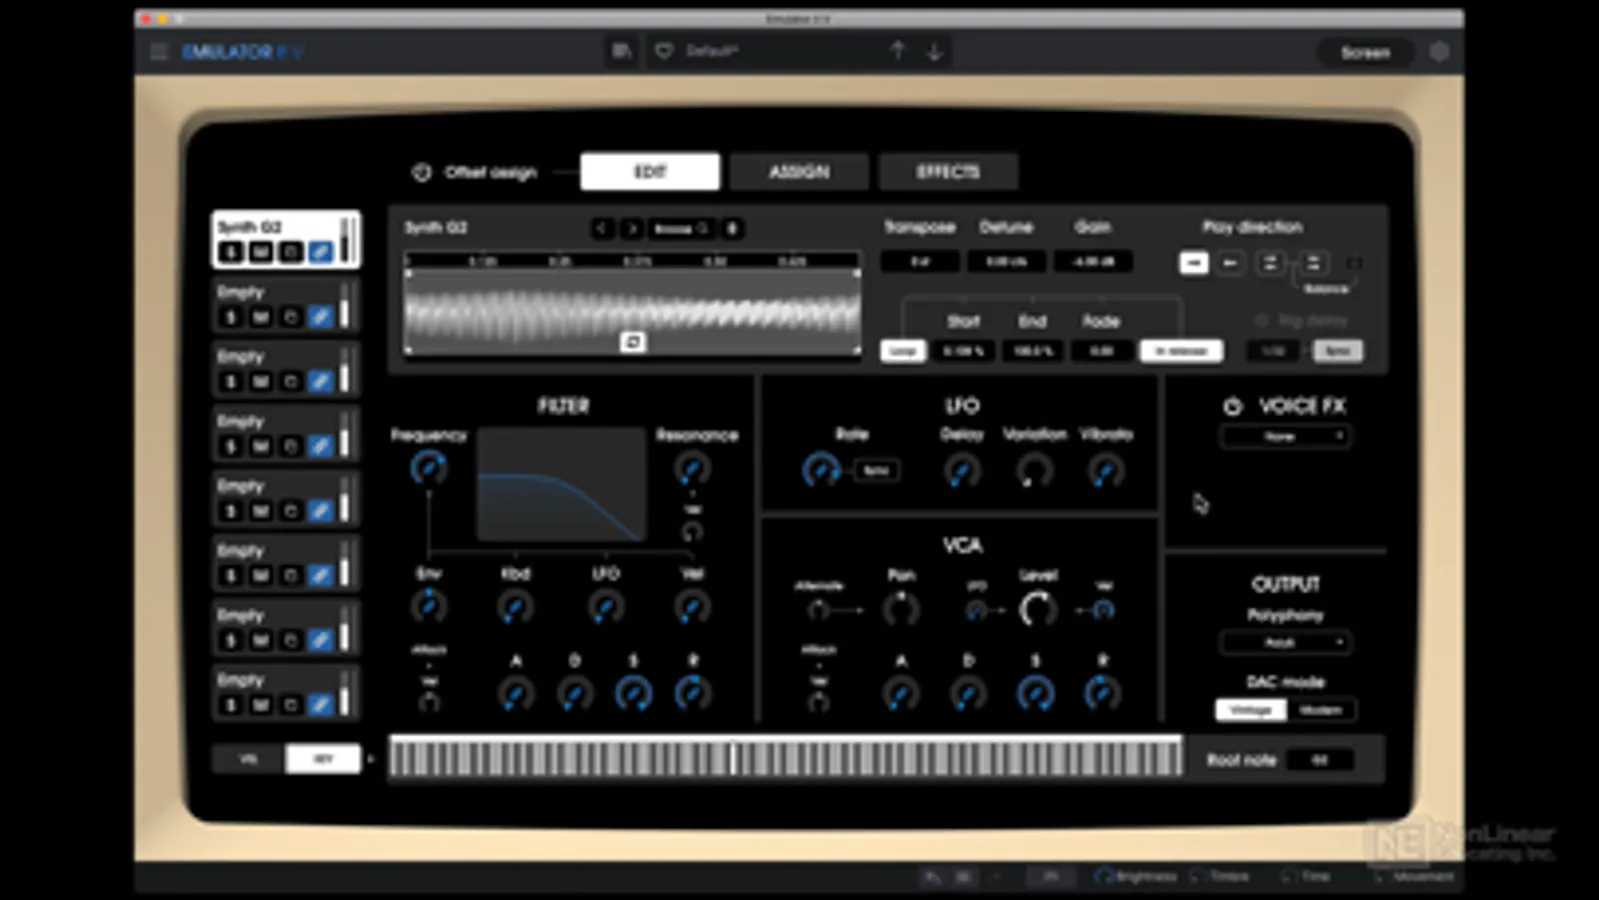Click the Gain value field

(x=1093, y=262)
